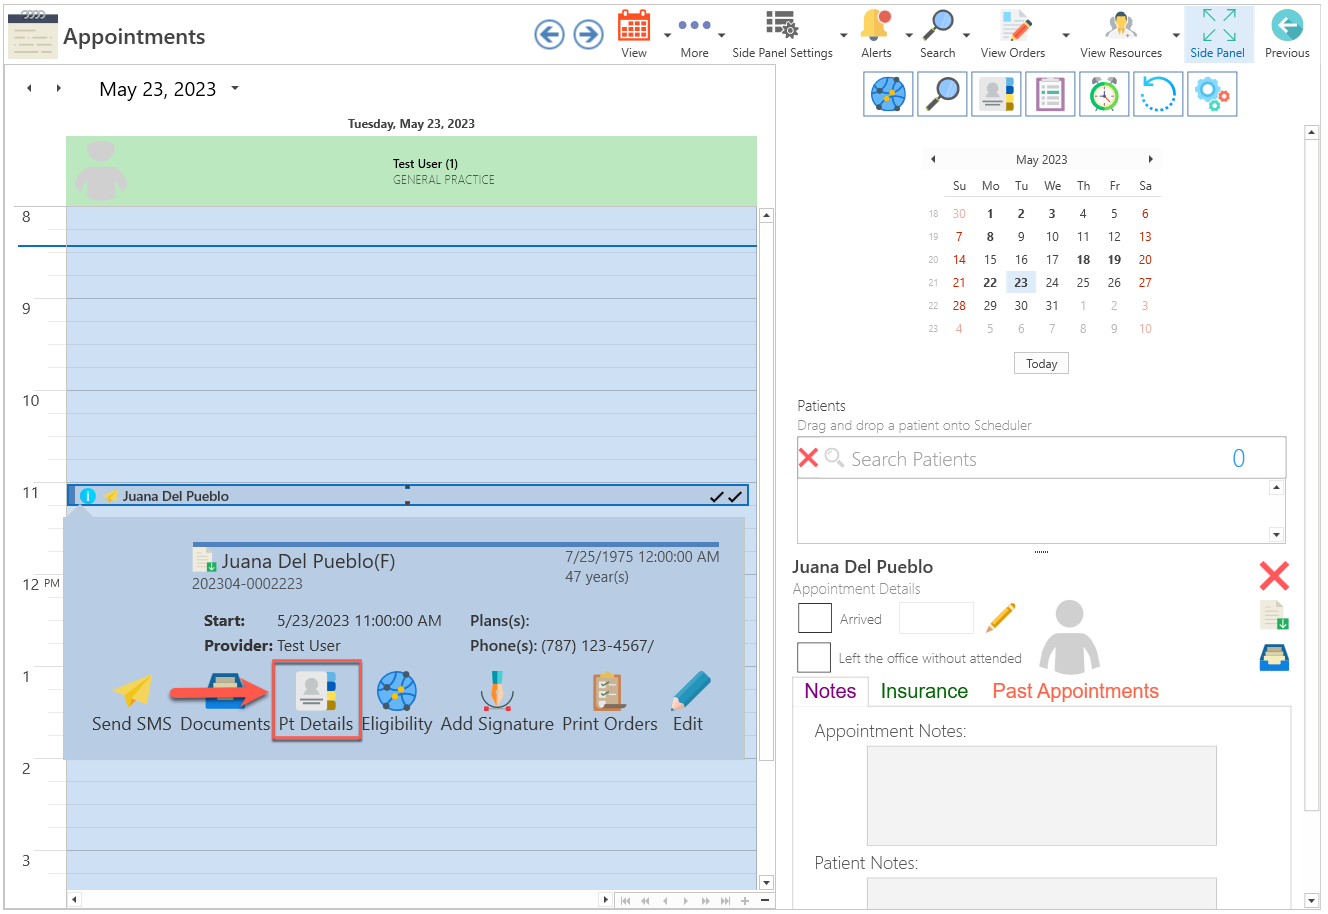Click the scheduler vertical scrollbar down arrow
Image resolution: width=1328 pixels, height=914 pixels.
pos(767,882)
